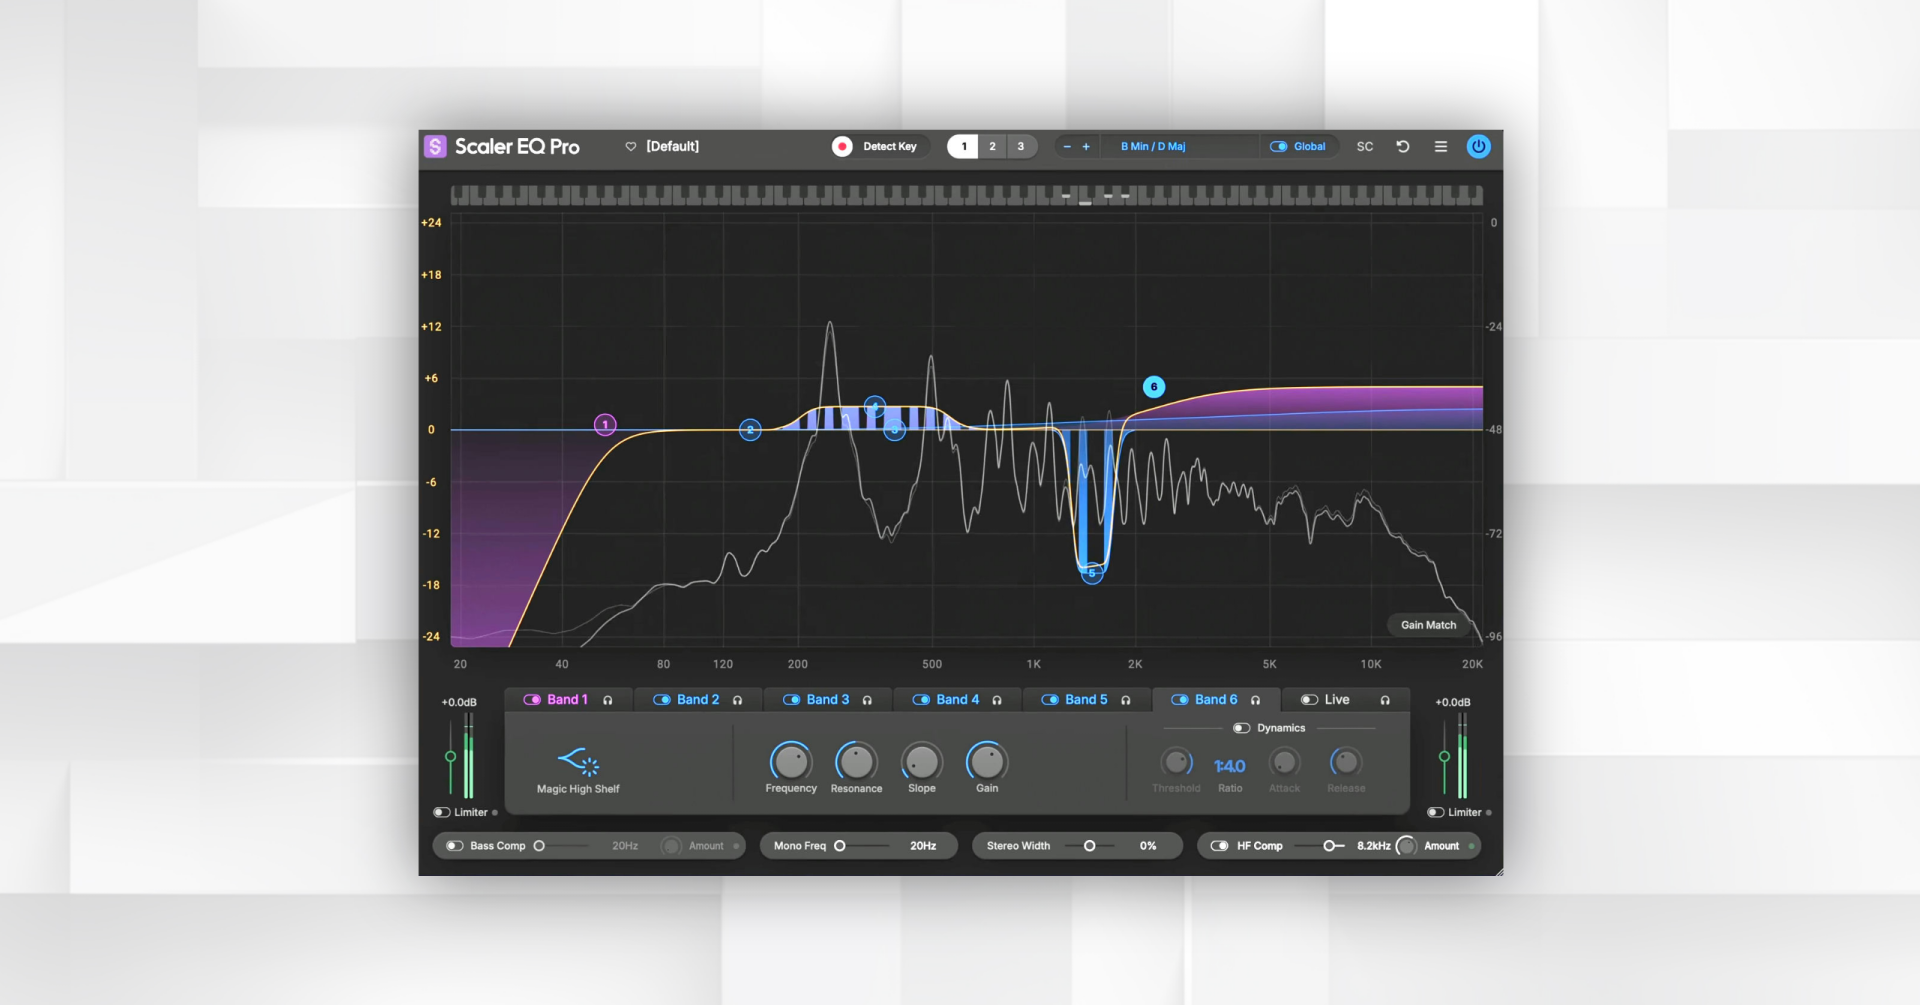Select the Band 2 tab
The width and height of the screenshot is (1920, 1005).
pyautogui.click(x=698, y=700)
